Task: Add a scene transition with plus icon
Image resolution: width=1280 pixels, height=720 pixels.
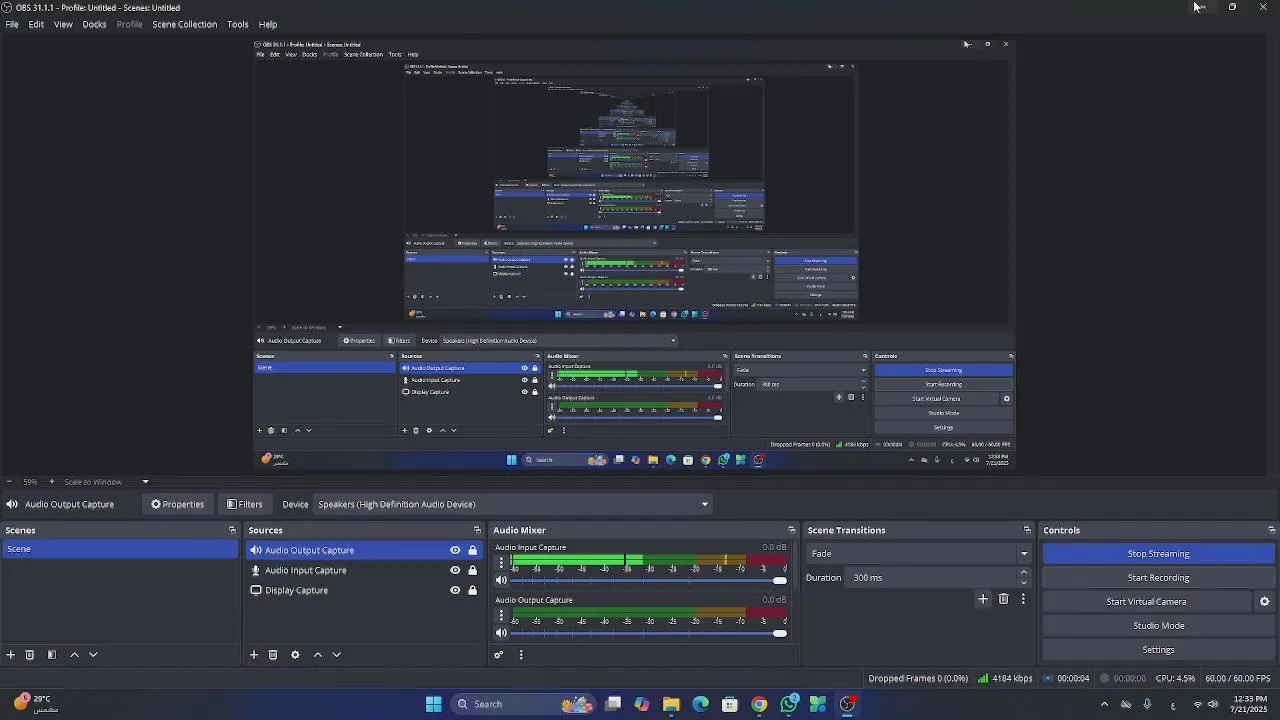Action: coord(983,599)
